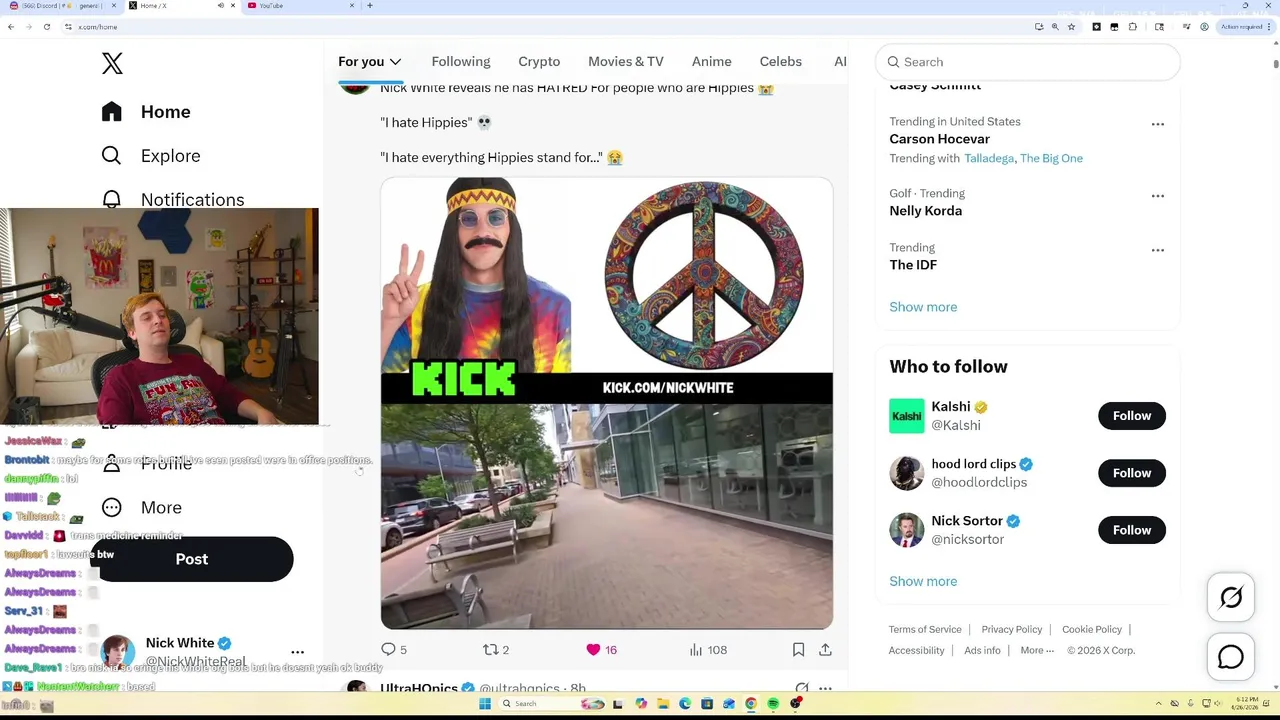Open footer More link menu
Screen dimensions: 1280x720
click(1037, 650)
